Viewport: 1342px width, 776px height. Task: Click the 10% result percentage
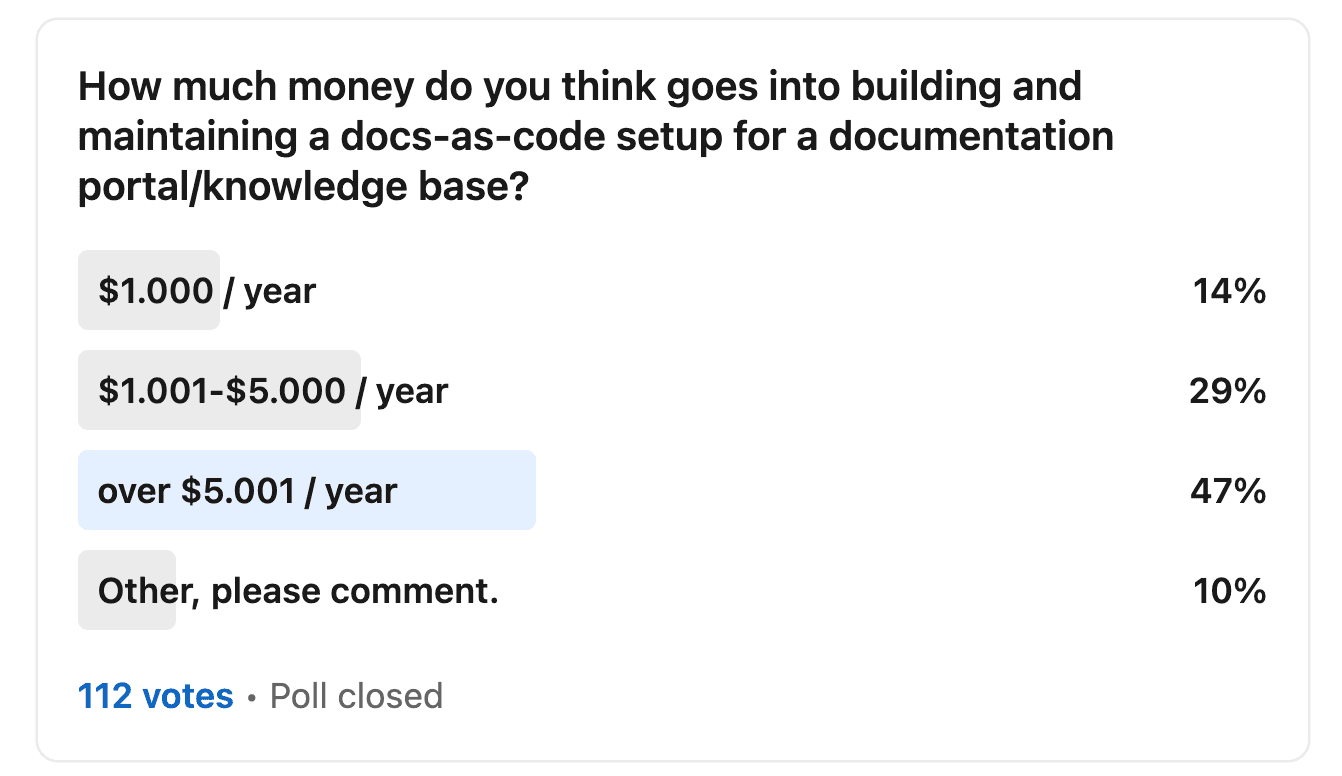tap(1229, 591)
